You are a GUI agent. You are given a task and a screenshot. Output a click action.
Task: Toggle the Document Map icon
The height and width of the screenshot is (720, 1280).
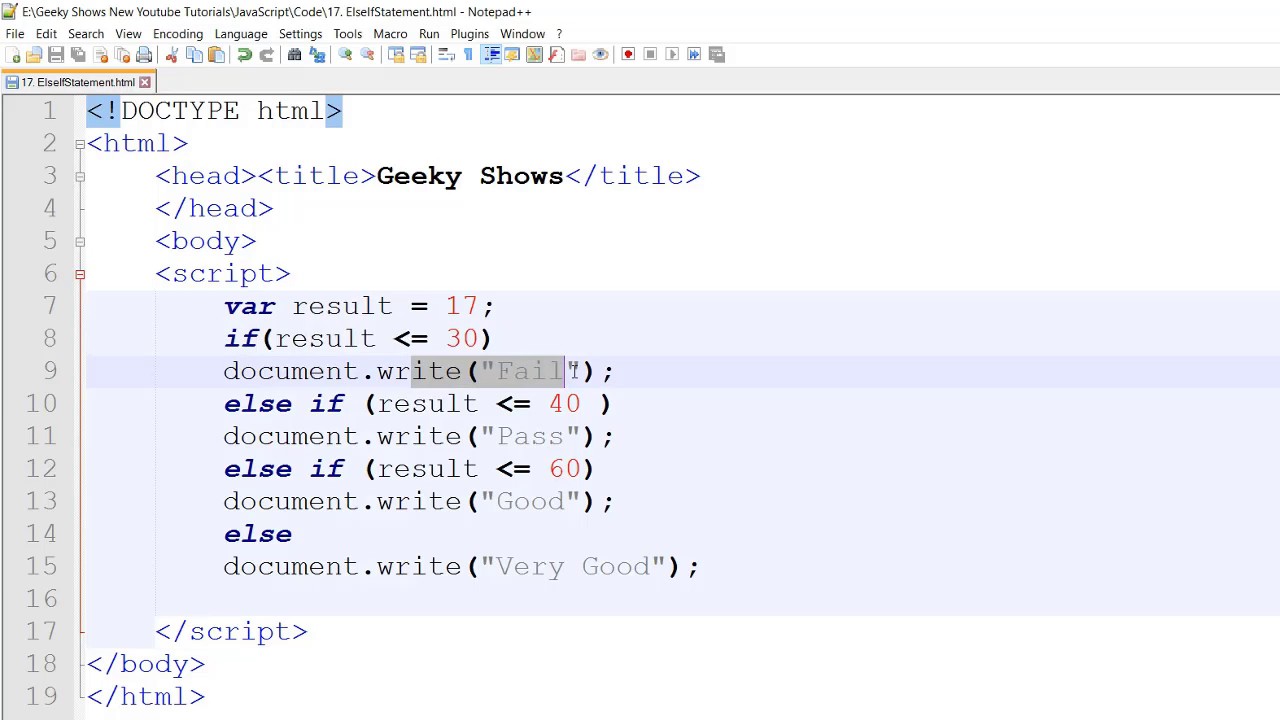[534, 54]
